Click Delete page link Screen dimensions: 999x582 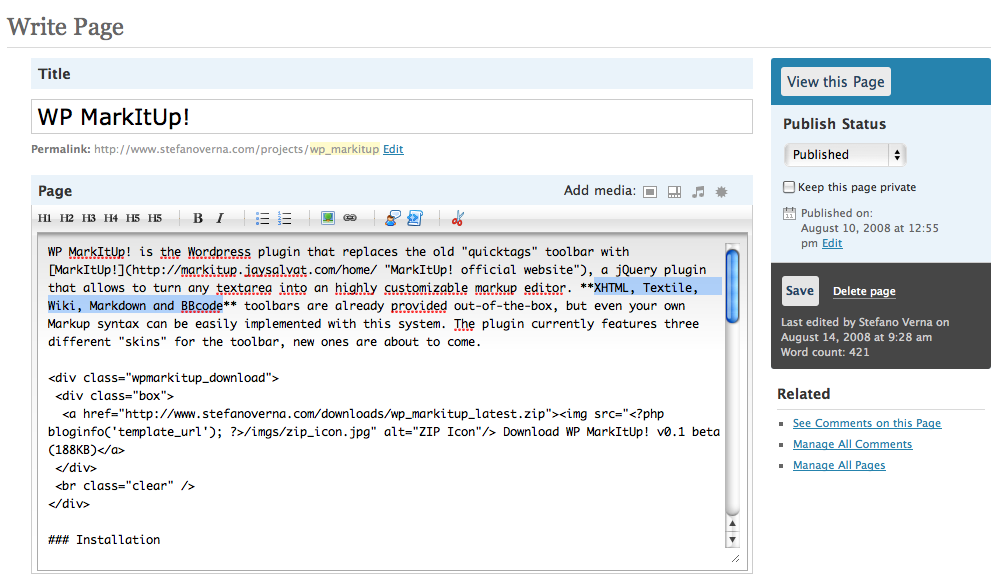pyautogui.click(x=864, y=291)
